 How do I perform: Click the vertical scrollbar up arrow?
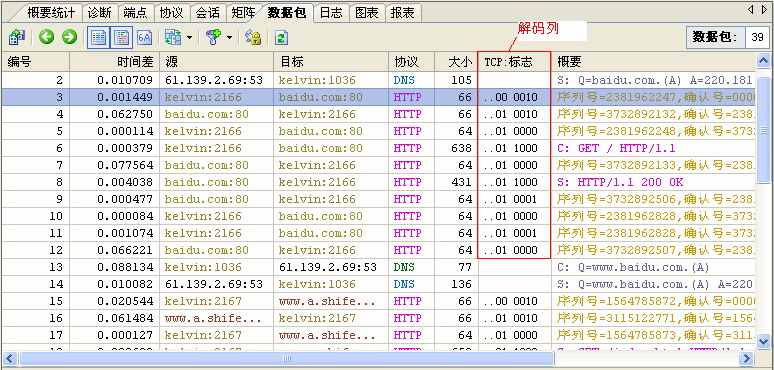pos(763,61)
